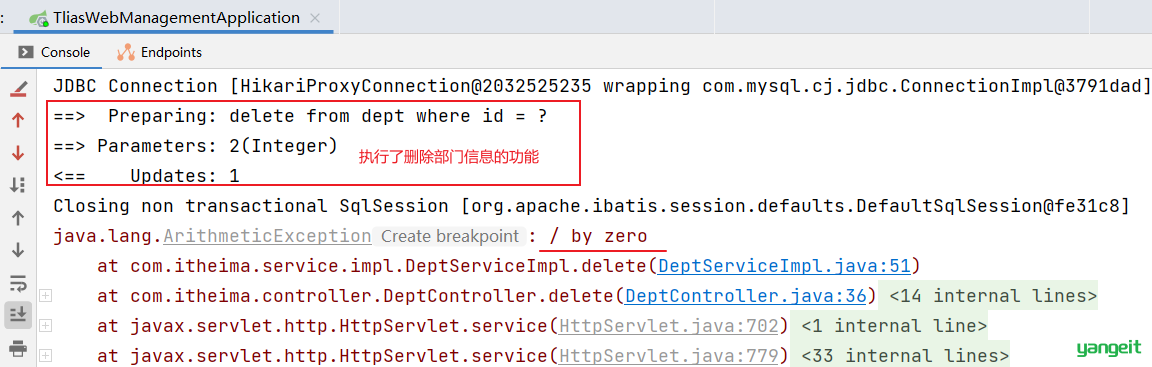Screen dimensions: 1152x367
Task: Click the Spring Boot run configuration icon
Action: tap(39, 18)
